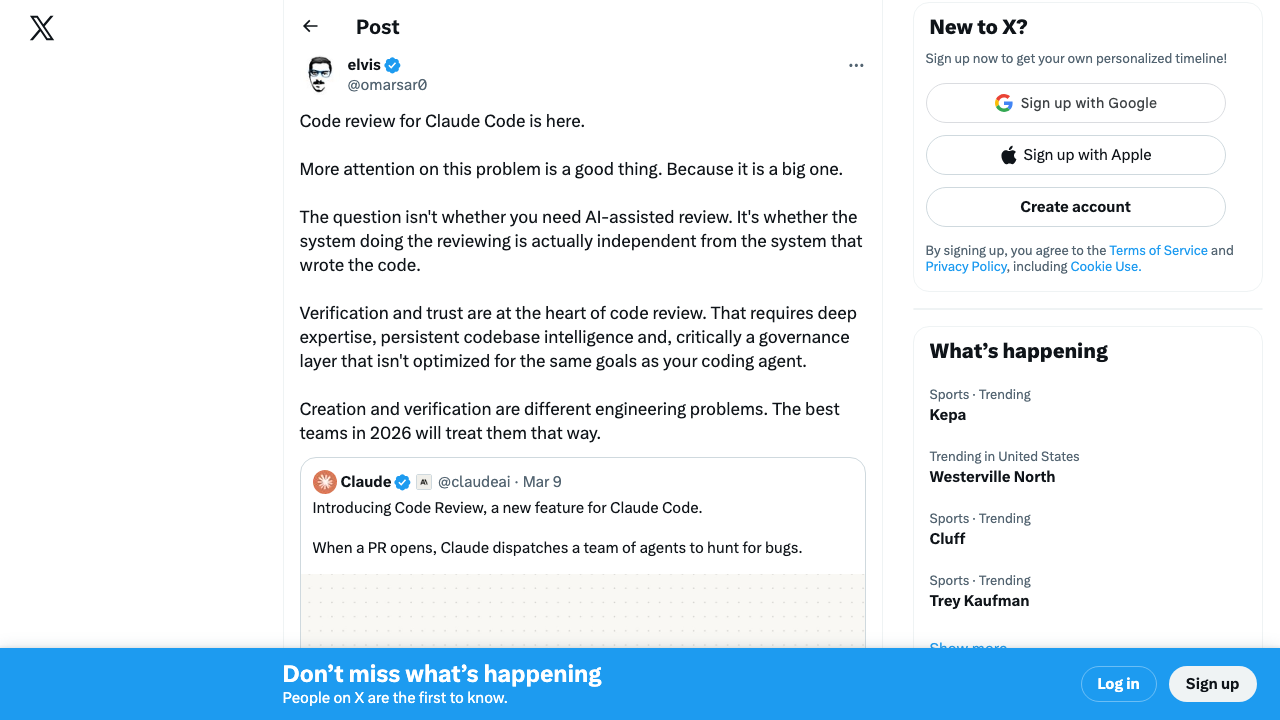Click elvis verified badge

pyautogui.click(x=393, y=65)
